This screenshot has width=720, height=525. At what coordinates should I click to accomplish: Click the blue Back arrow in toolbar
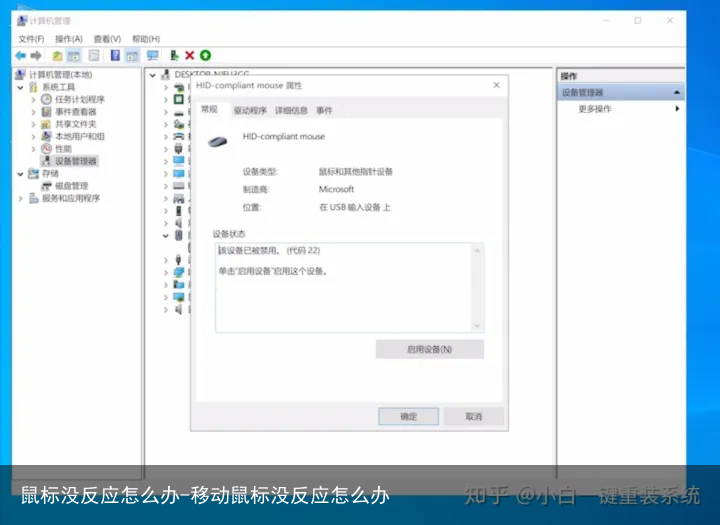pyautogui.click(x=21, y=56)
